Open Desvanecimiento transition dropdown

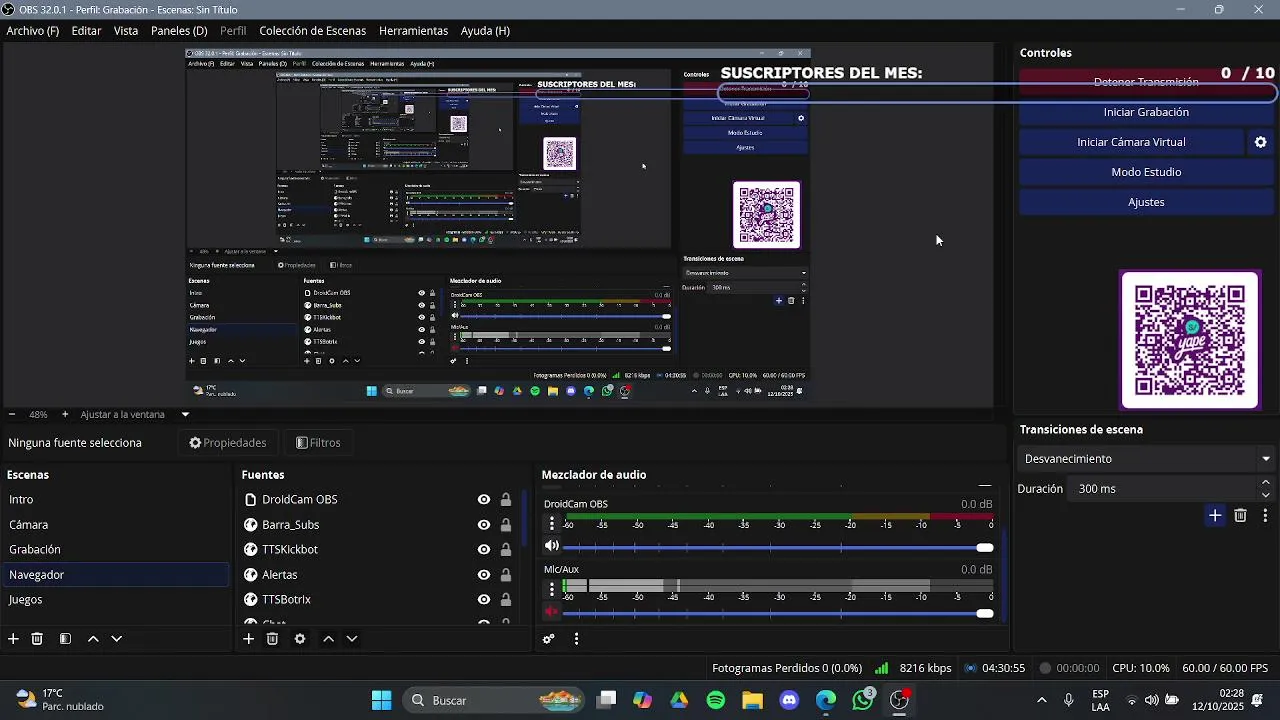(1146, 459)
